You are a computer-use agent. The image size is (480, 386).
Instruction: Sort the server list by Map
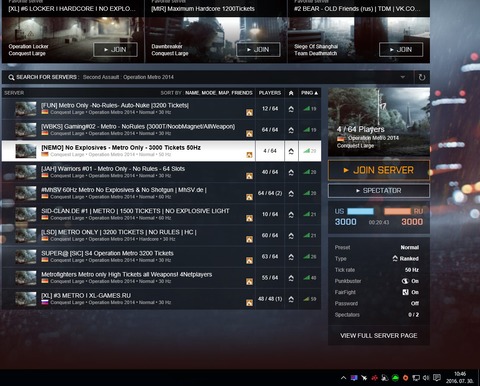223,93
